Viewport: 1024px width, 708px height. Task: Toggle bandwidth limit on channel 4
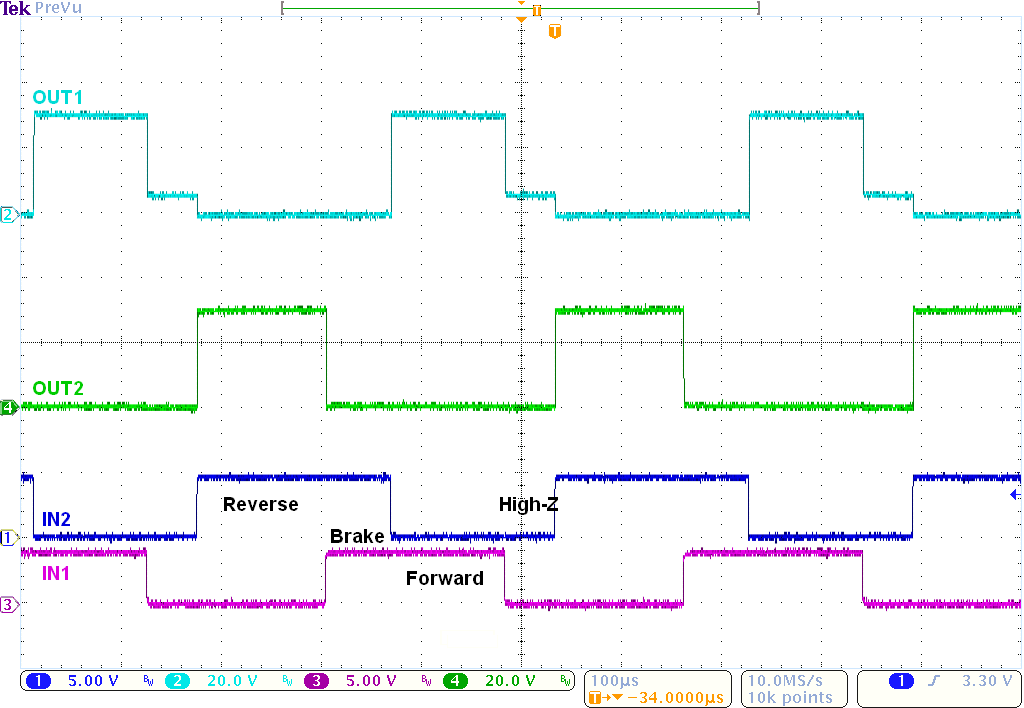[x=566, y=680]
